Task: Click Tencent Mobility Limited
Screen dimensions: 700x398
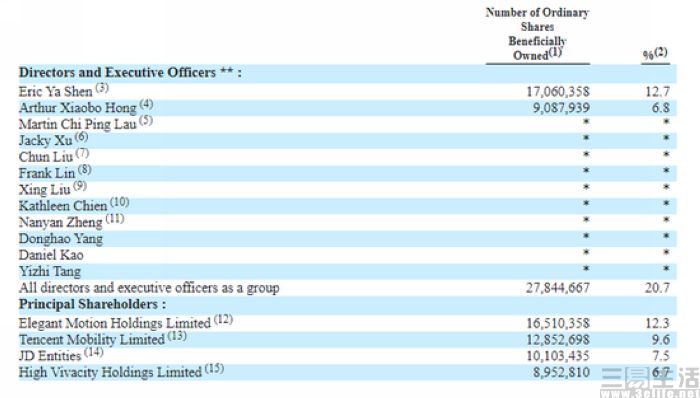Action: [x=92, y=340]
